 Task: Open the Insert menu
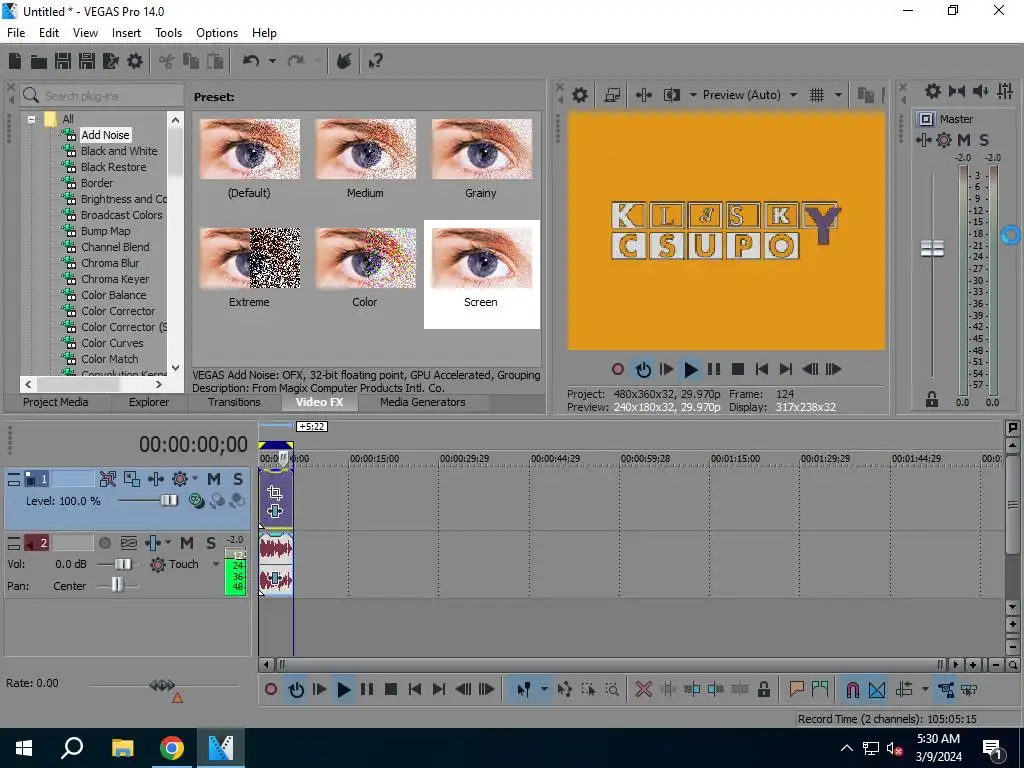(x=126, y=33)
